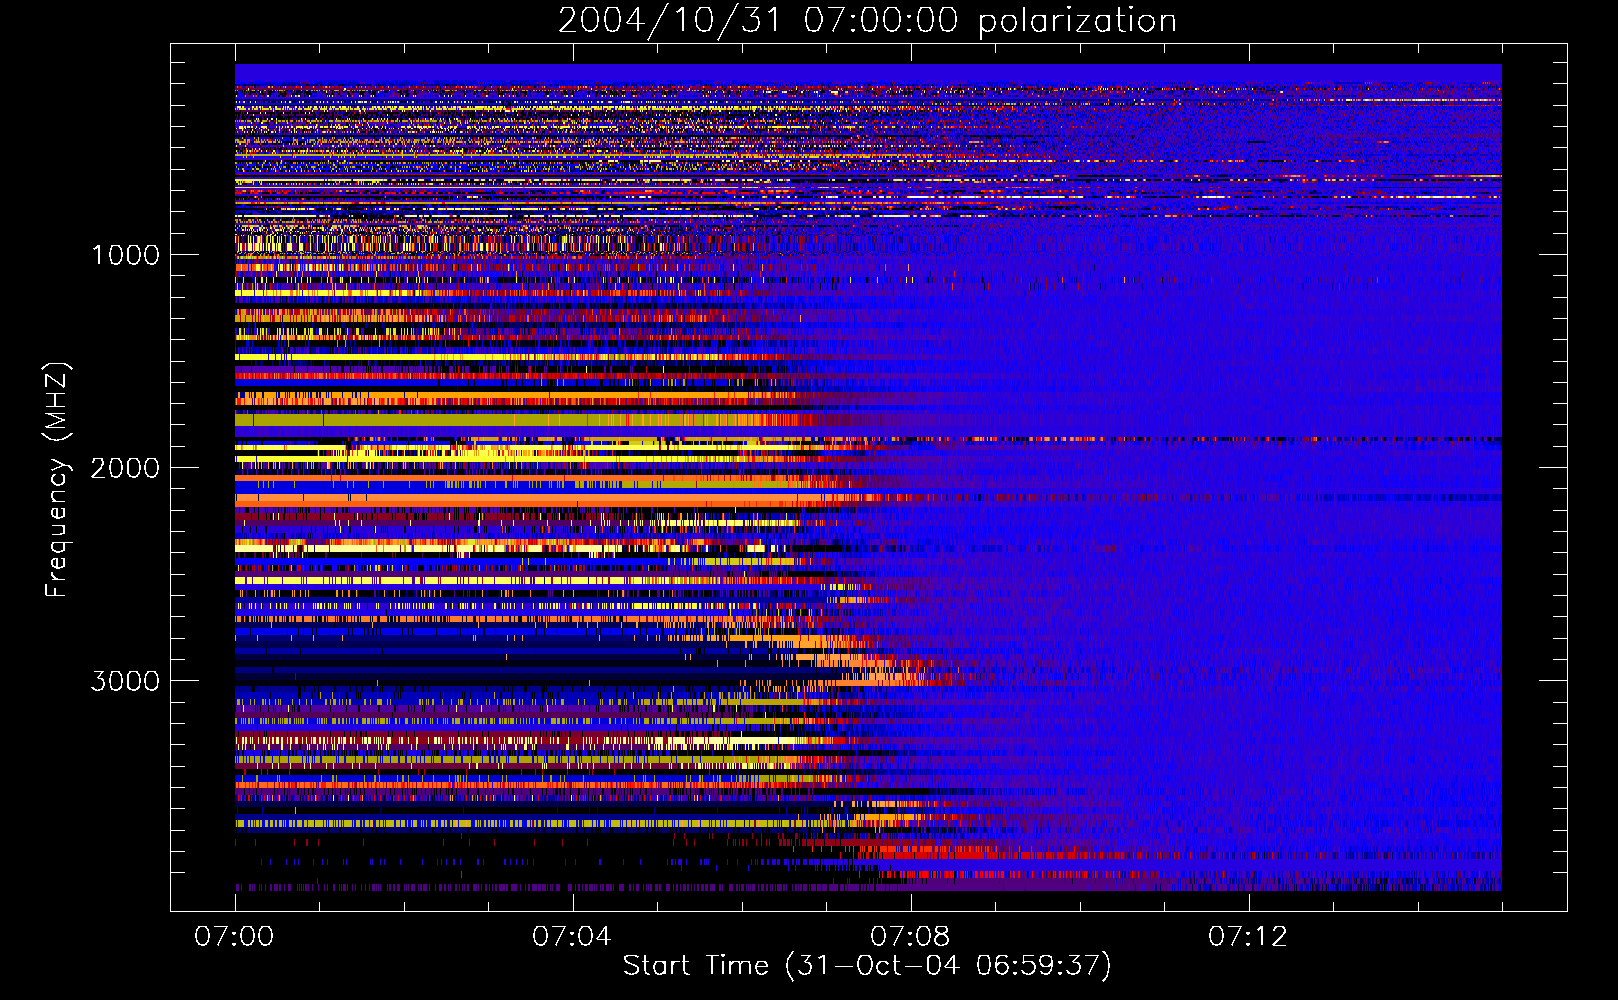
Task: Click the 'Frequency (MHZ)' axis title
Action: pyautogui.click(x=58, y=480)
